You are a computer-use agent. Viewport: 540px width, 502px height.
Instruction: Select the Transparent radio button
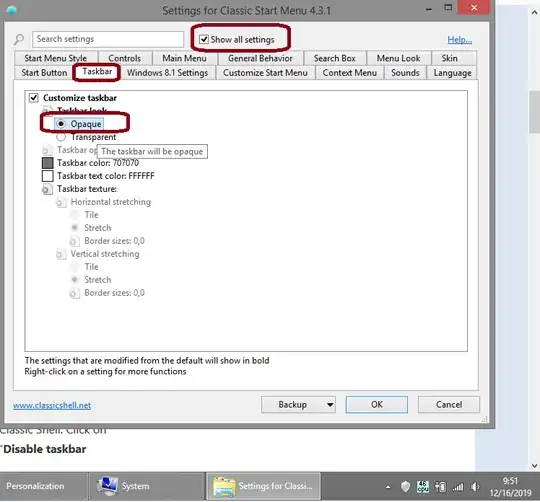click(x=61, y=137)
